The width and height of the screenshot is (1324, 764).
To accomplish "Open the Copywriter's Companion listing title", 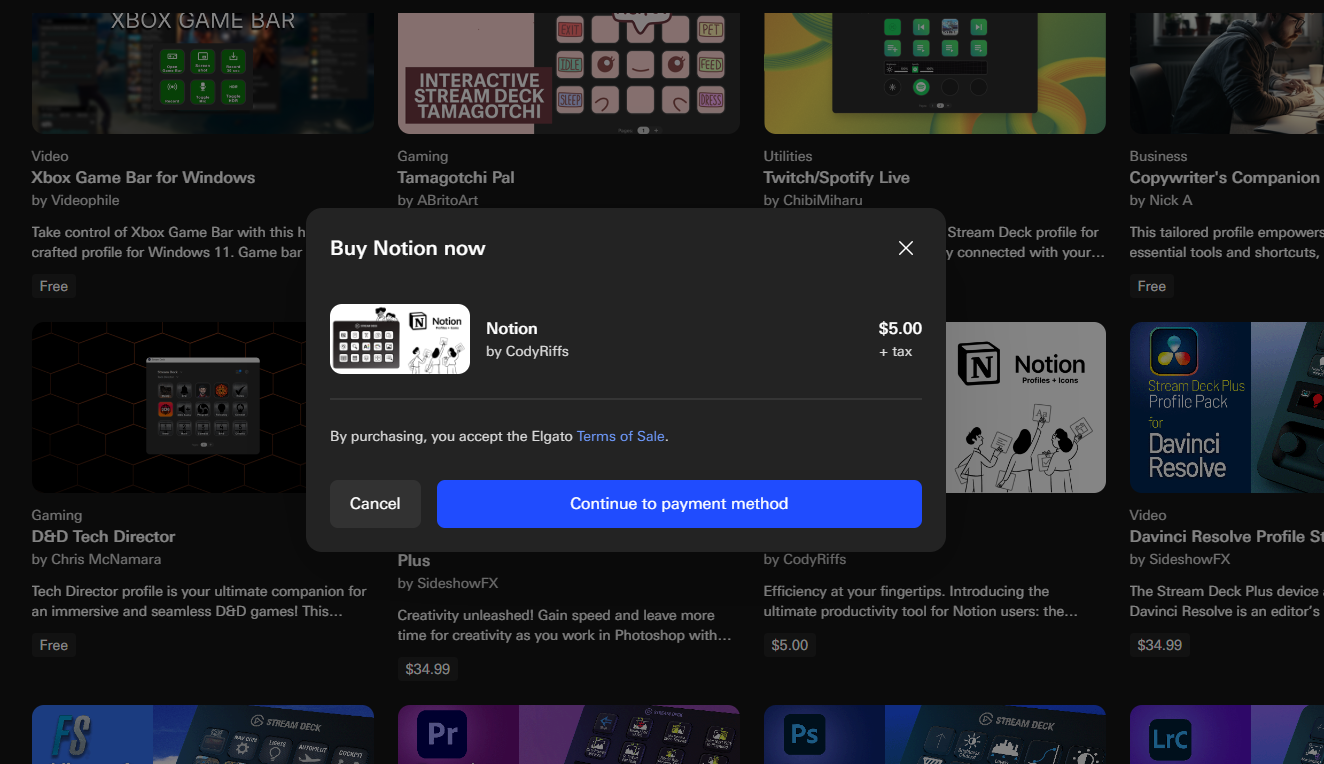I will click(1224, 177).
